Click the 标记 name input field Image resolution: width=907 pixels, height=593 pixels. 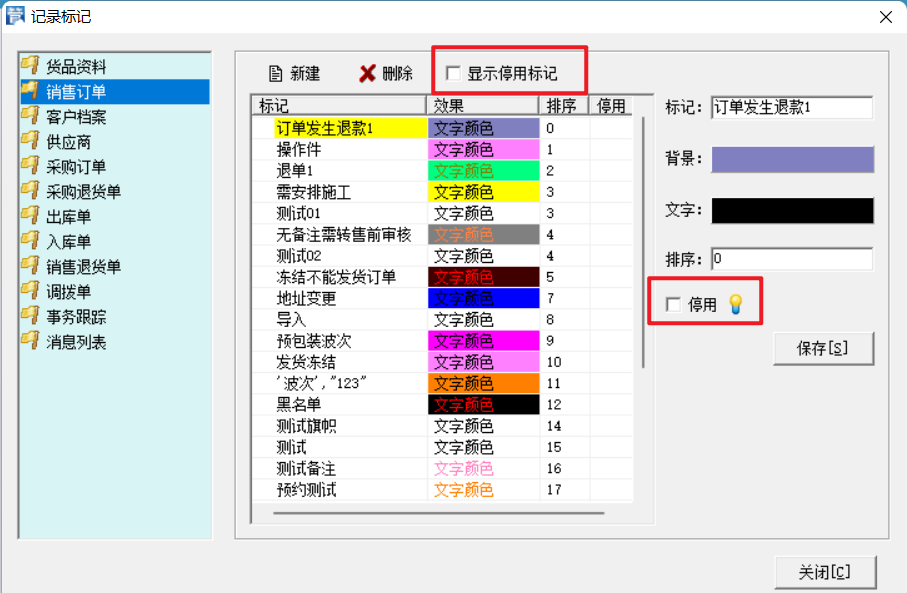[792, 108]
